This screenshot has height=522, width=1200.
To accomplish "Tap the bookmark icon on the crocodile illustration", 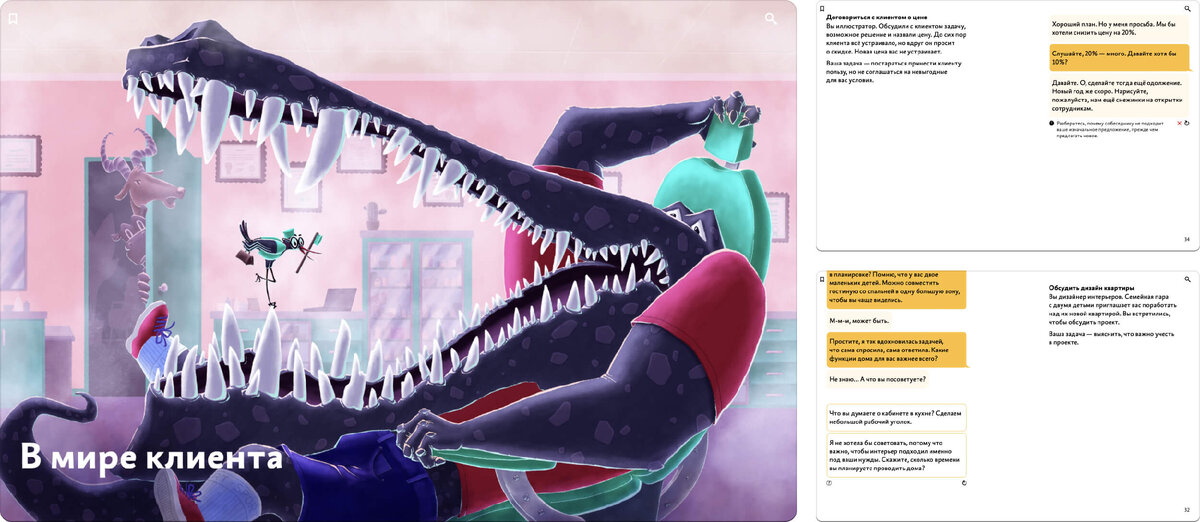I will [x=13, y=17].
